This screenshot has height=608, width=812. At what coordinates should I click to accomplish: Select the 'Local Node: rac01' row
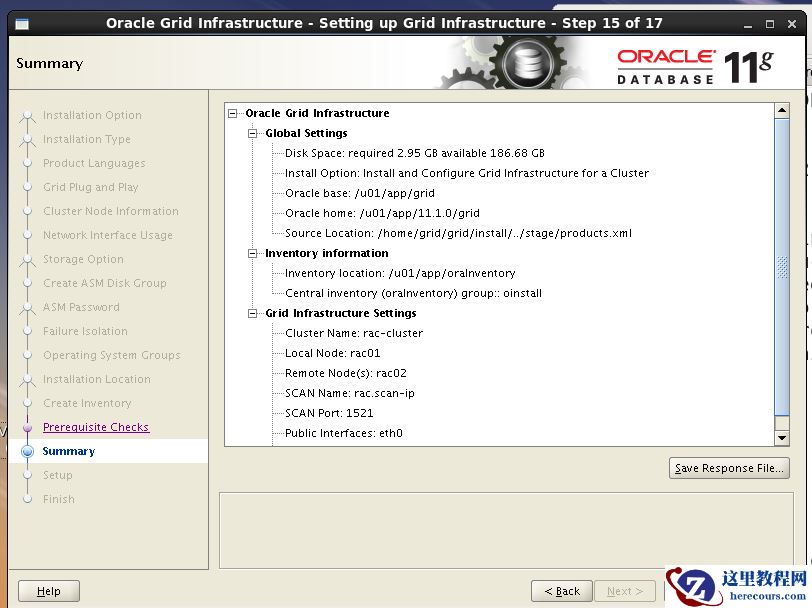[x=332, y=353]
